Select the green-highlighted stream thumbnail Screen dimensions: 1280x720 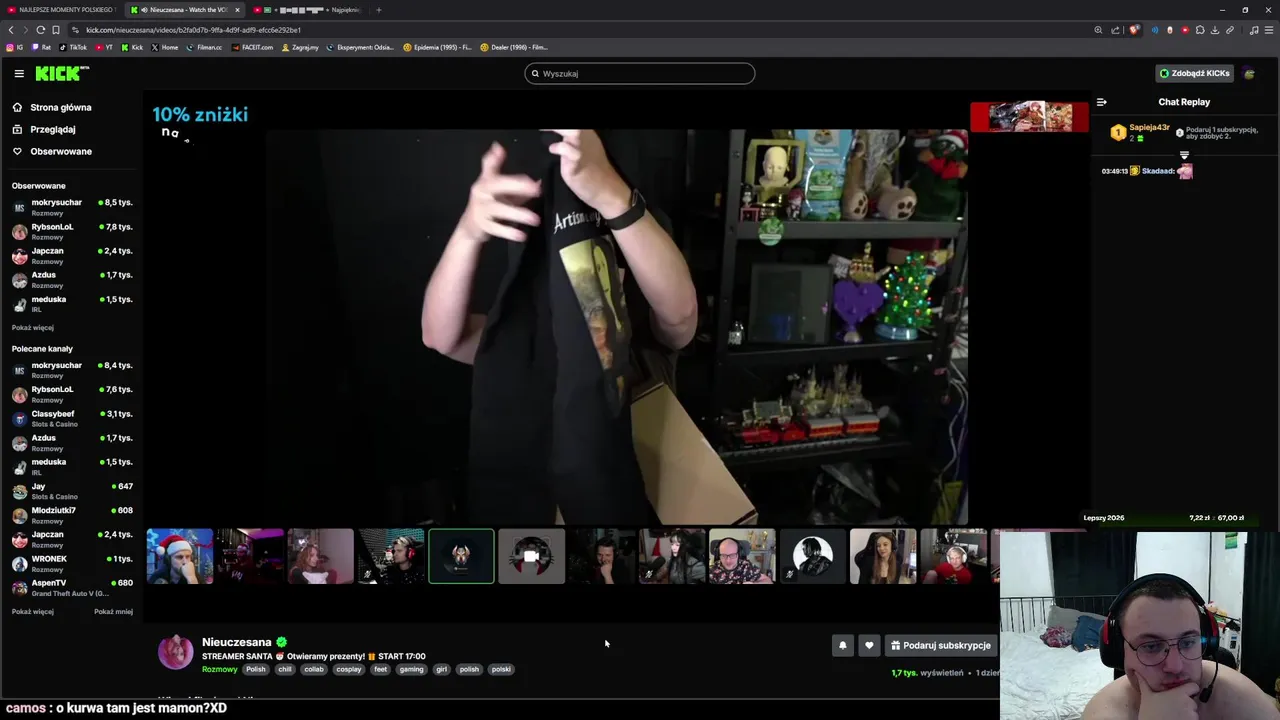(x=461, y=556)
